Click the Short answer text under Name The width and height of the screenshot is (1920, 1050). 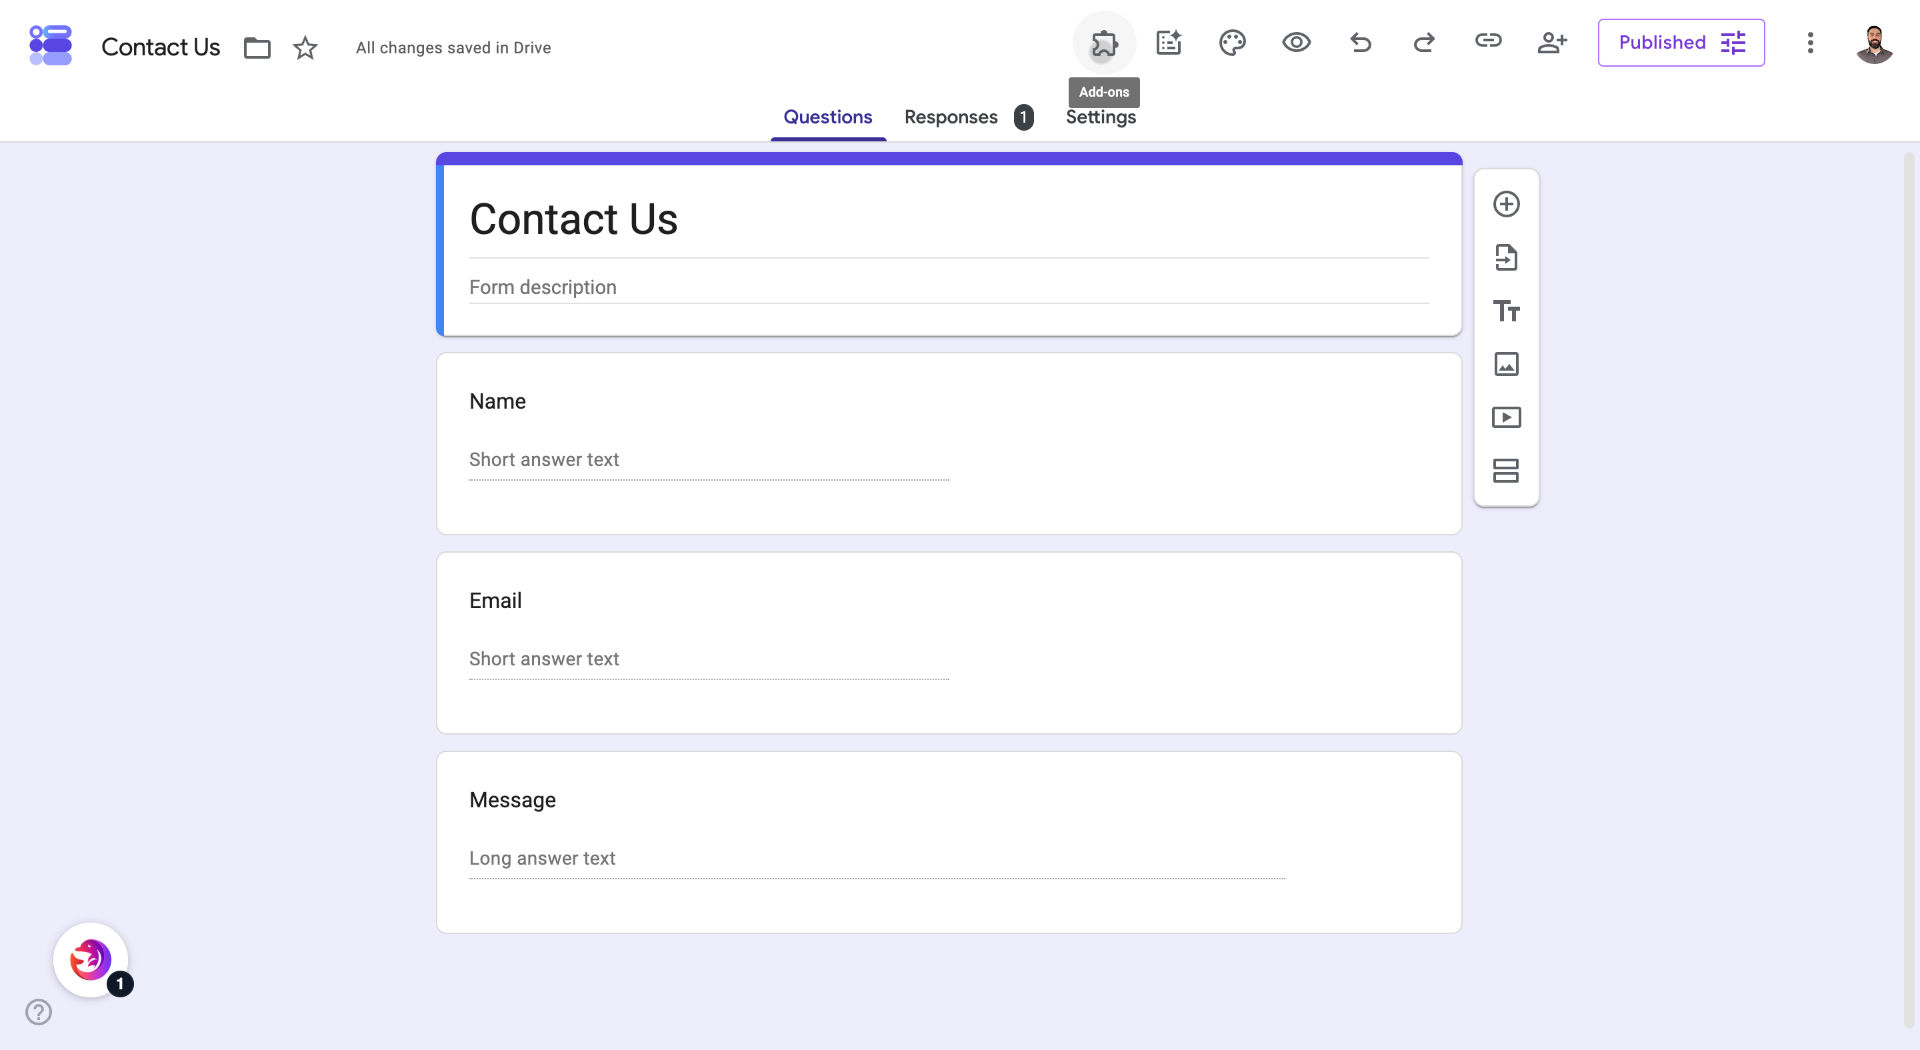[x=544, y=460]
